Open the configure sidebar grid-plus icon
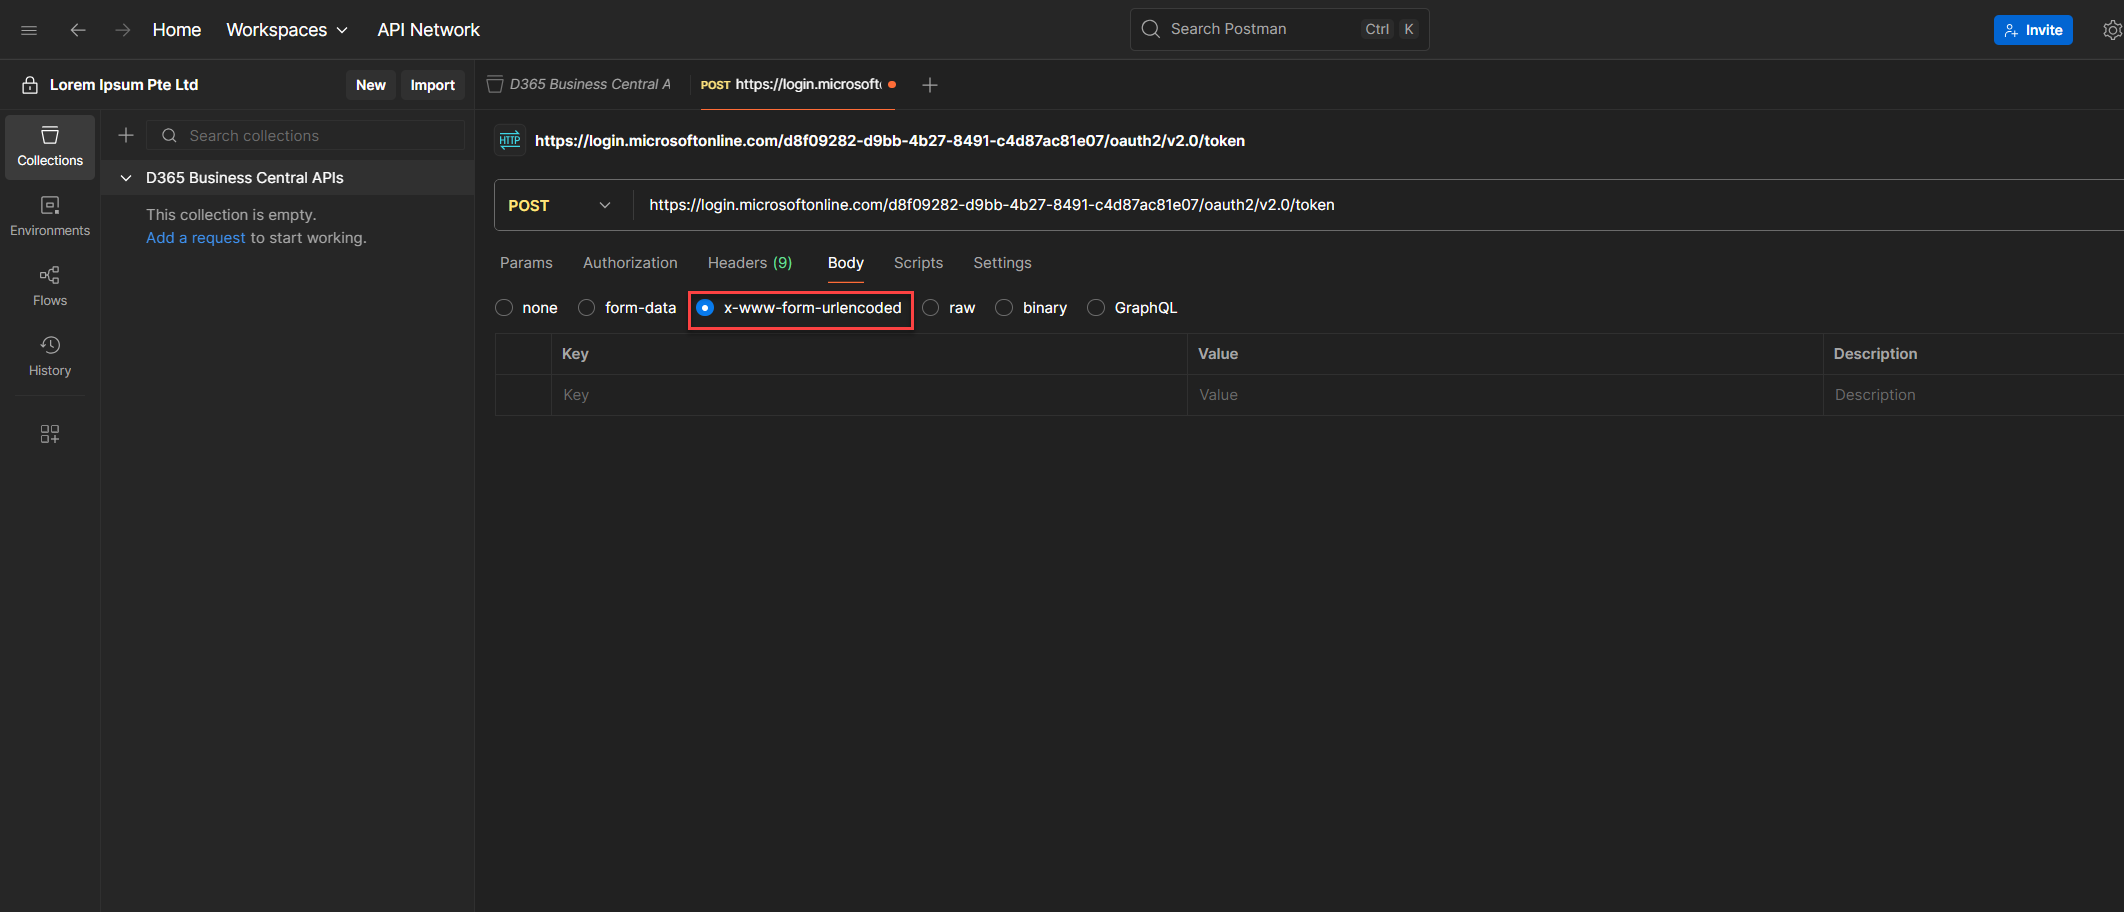 [x=50, y=434]
